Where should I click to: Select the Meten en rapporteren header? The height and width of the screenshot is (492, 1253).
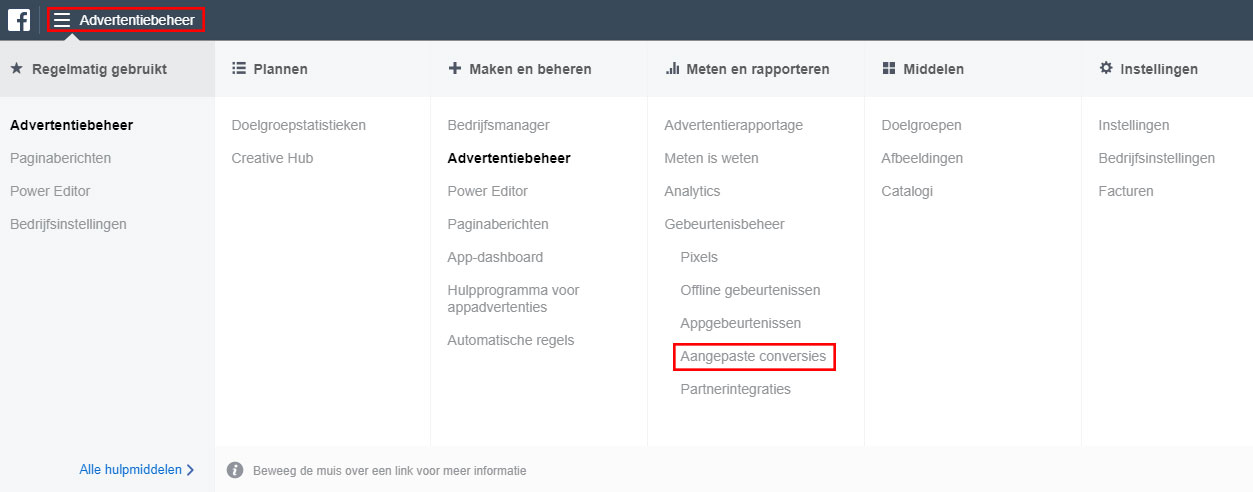pos(758,69)
